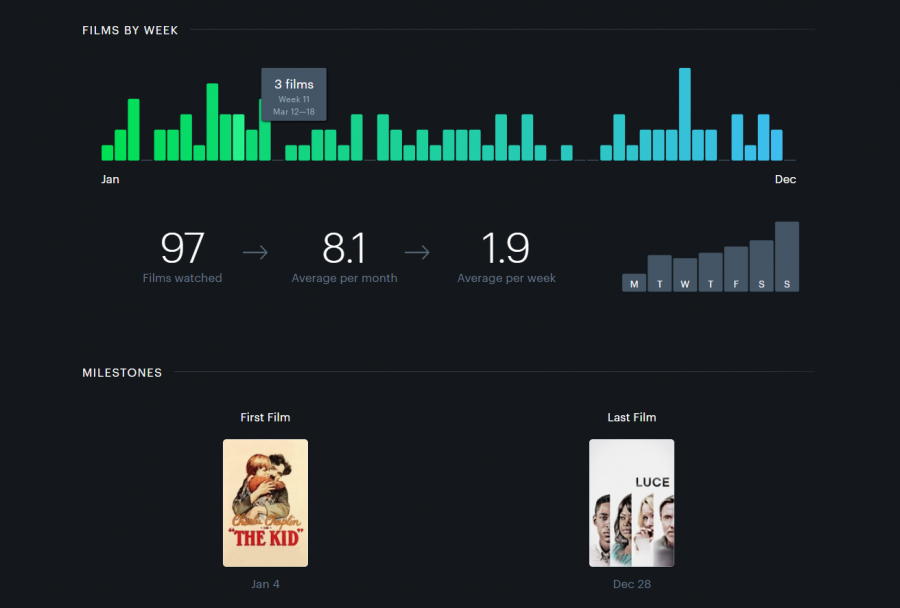The width and height of the screenshot is (900, 608).
Task: Click the tallest green bar in spring
Action: (x=210, y=120)
